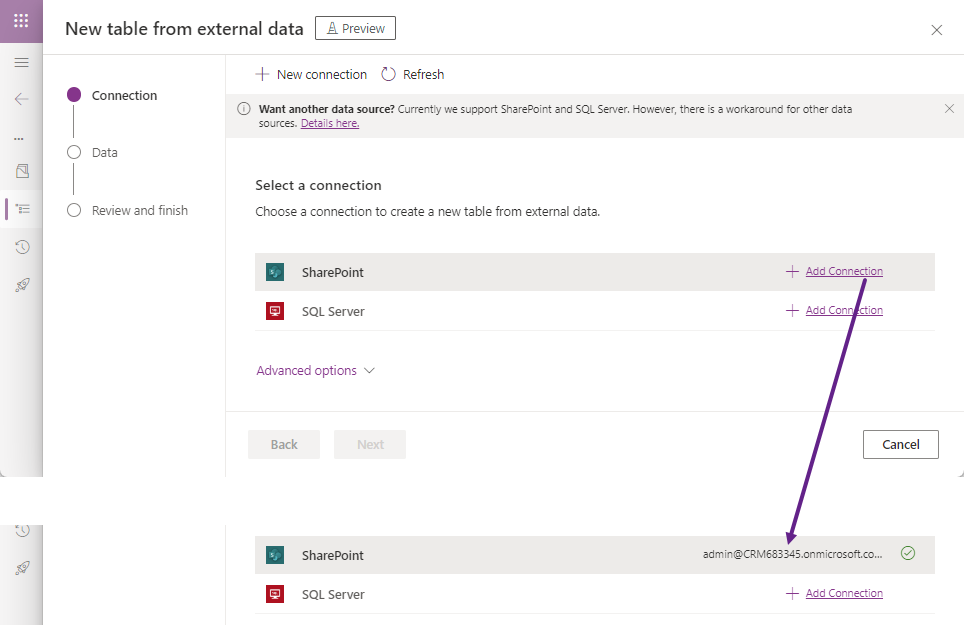Select the highlighted list icon in the sidebar
964x625 pixels.
[23, 210]
